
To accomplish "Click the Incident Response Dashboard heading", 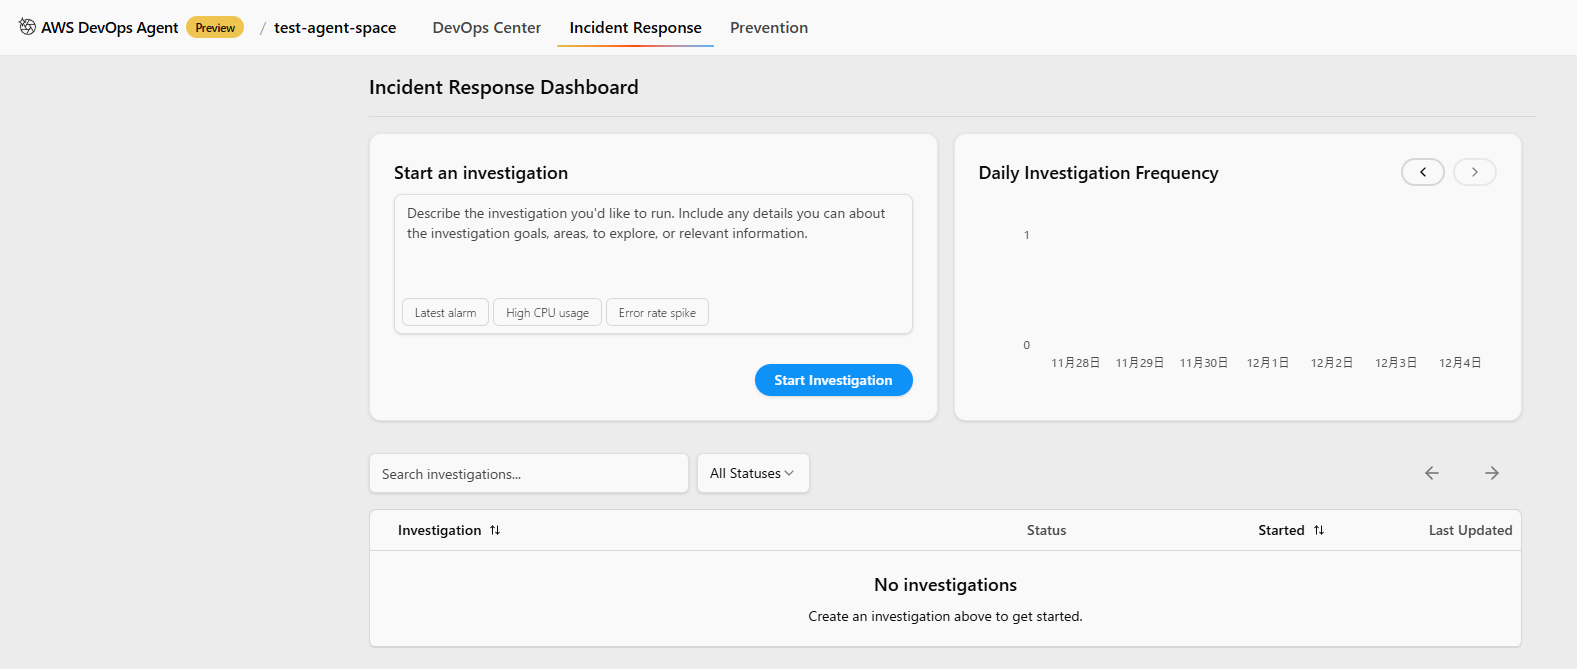I will [x=503, y=87].
